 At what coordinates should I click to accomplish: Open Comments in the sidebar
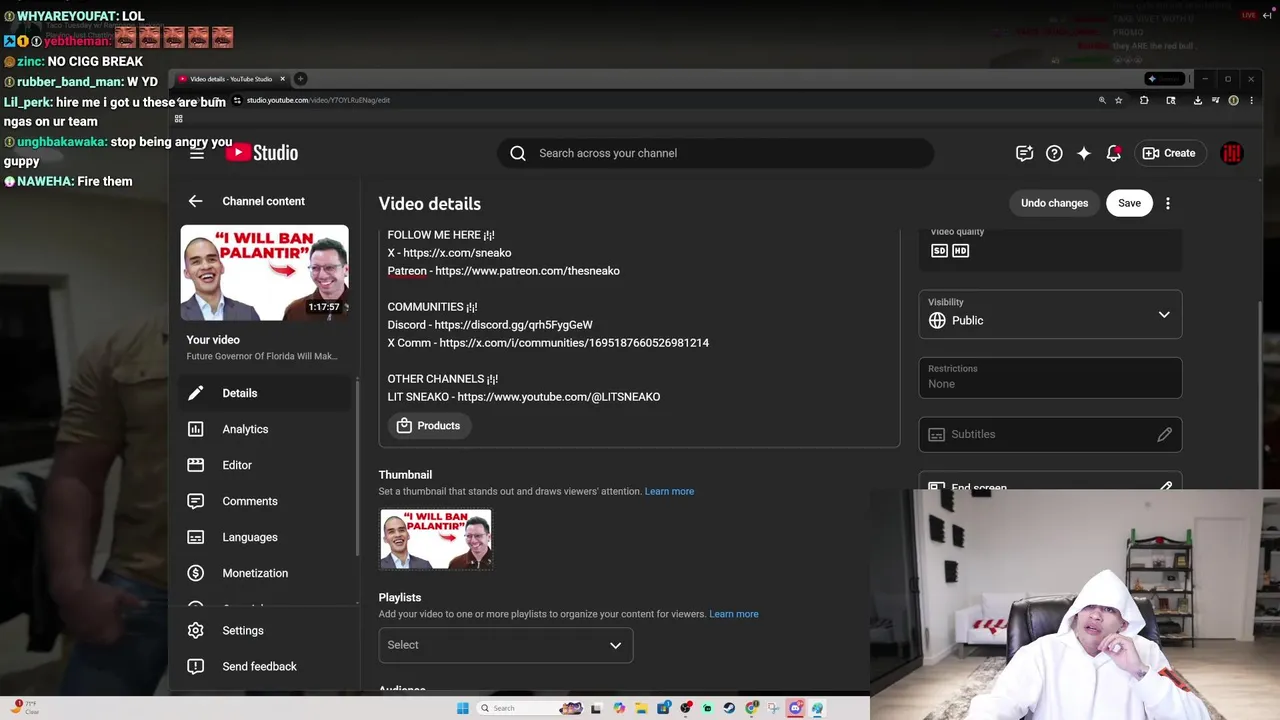(x=267, y=501)
